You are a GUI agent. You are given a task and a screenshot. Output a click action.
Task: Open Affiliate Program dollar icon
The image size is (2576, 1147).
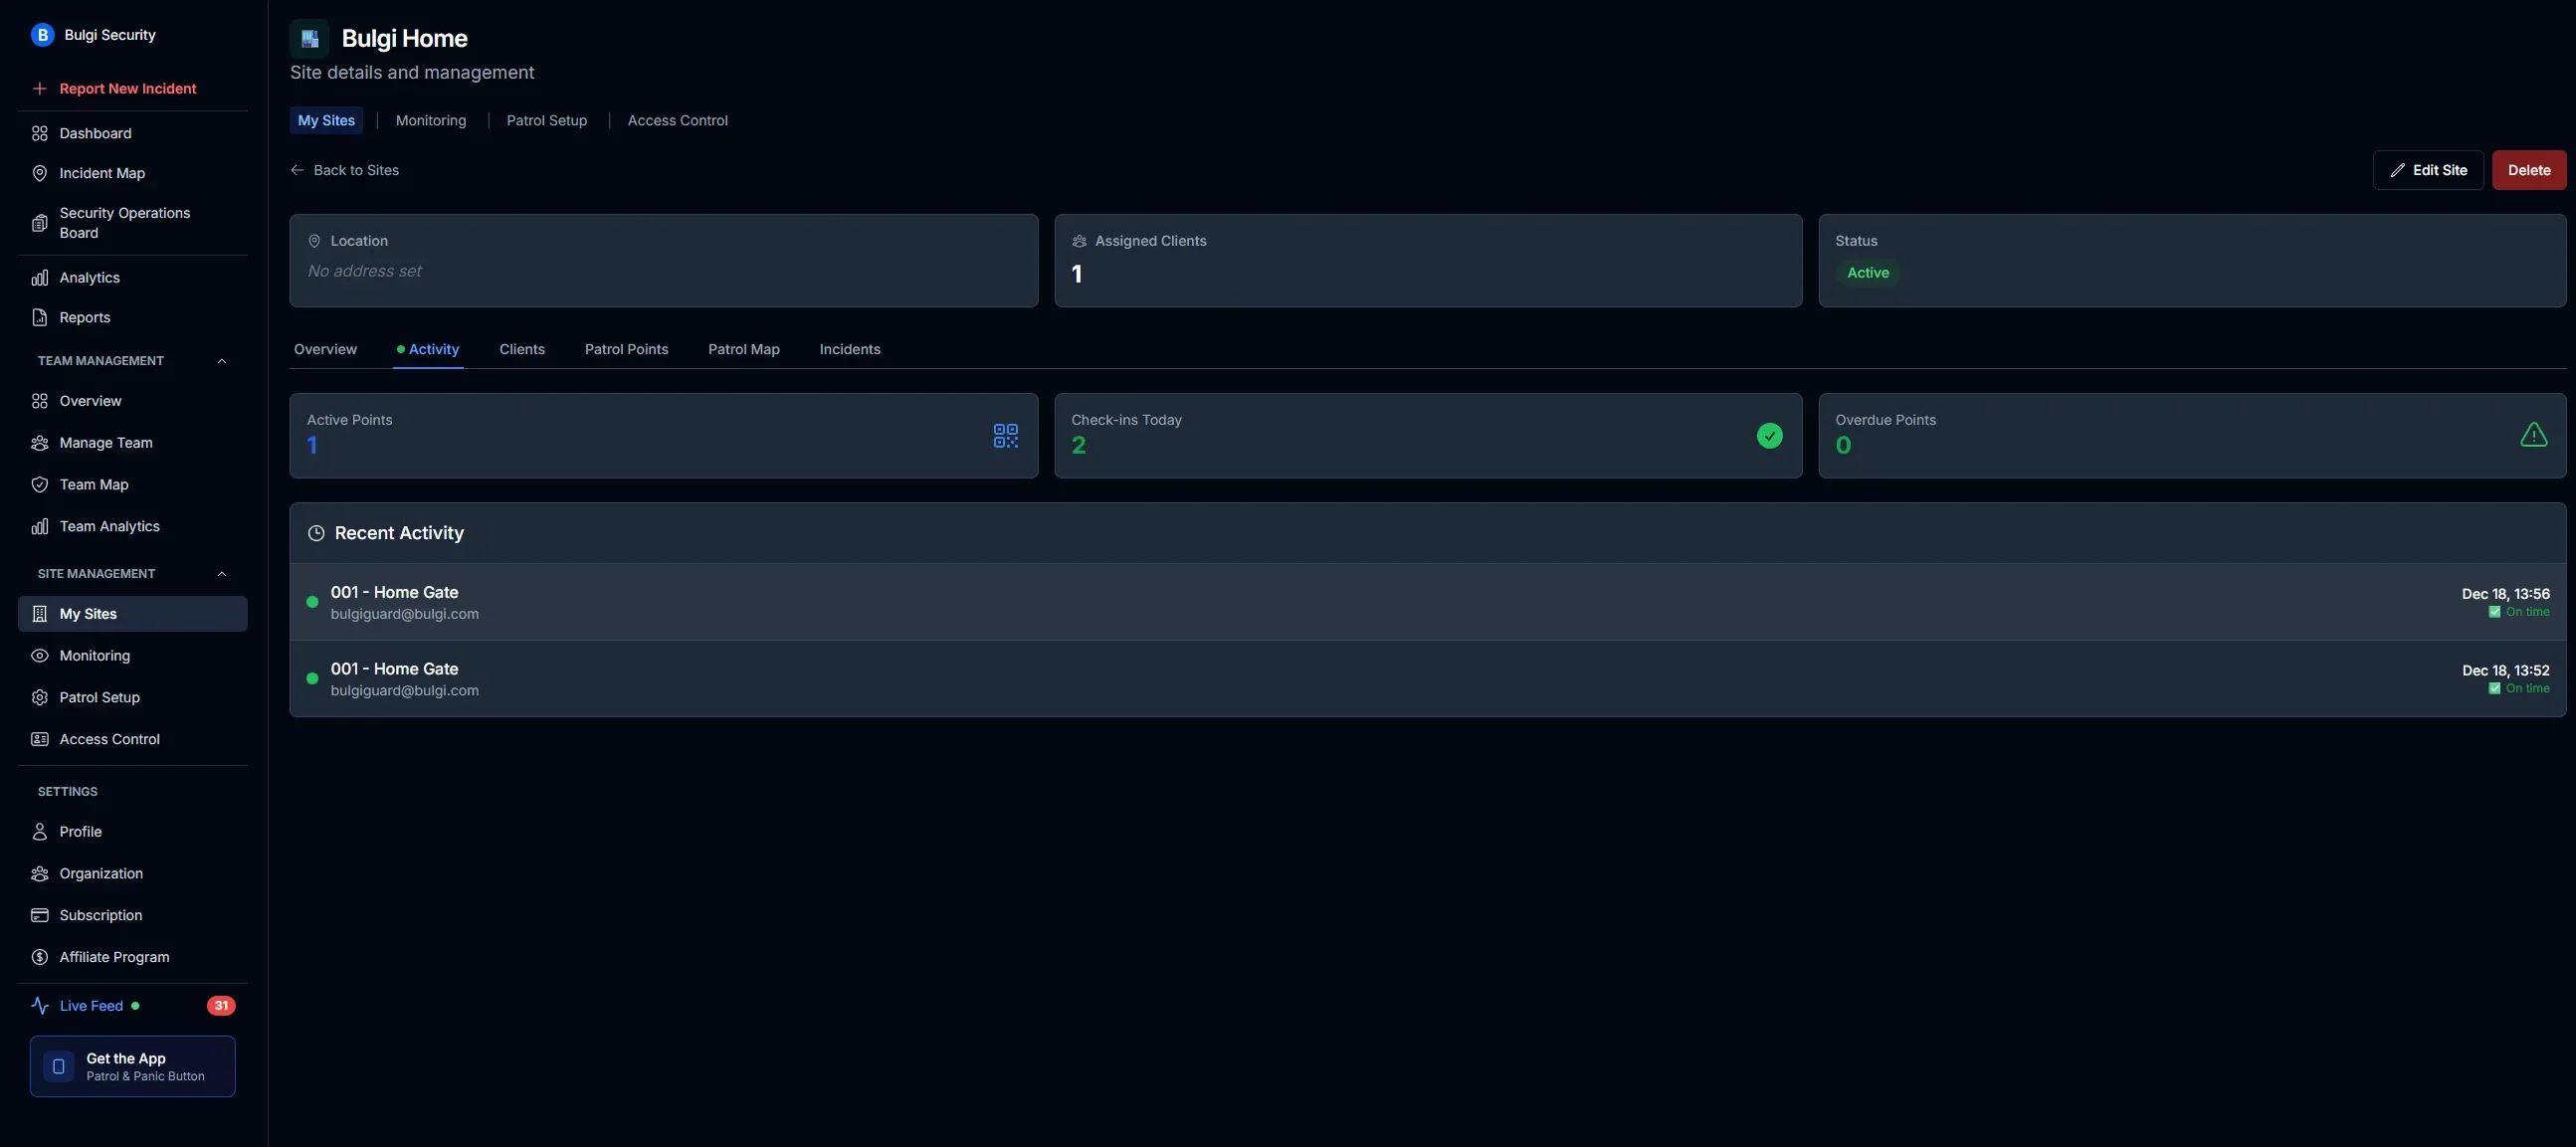tap(40, 957)
